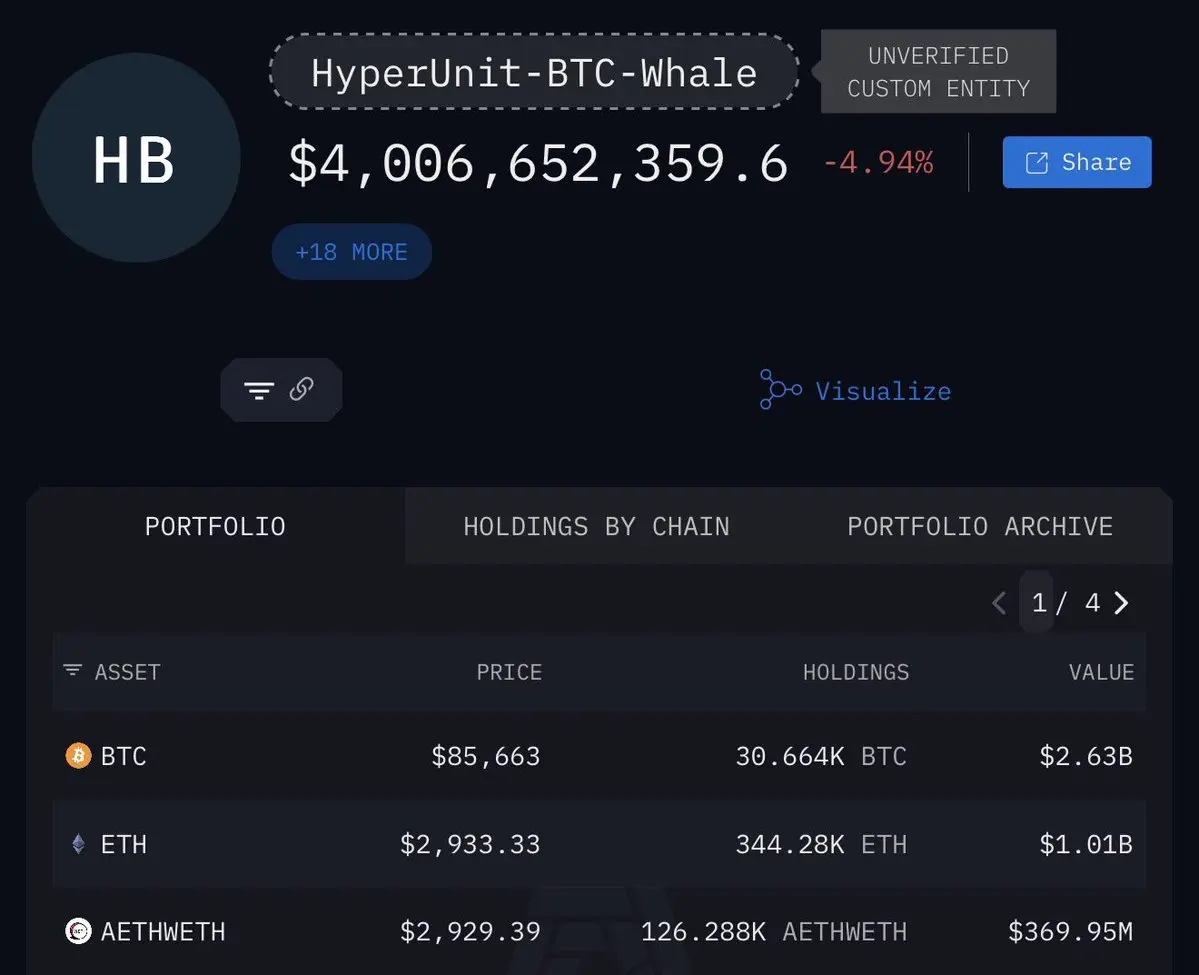Select the Portfolio tab
The width and height of the screenshot is (1199, 975).
[x=215, y=527]
